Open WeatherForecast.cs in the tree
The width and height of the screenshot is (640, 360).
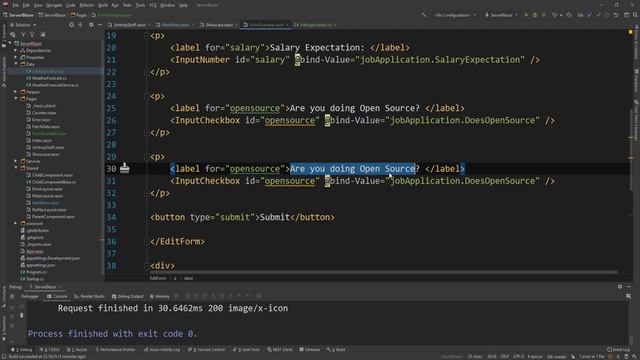pyautogui.click(x=46, y=78)
